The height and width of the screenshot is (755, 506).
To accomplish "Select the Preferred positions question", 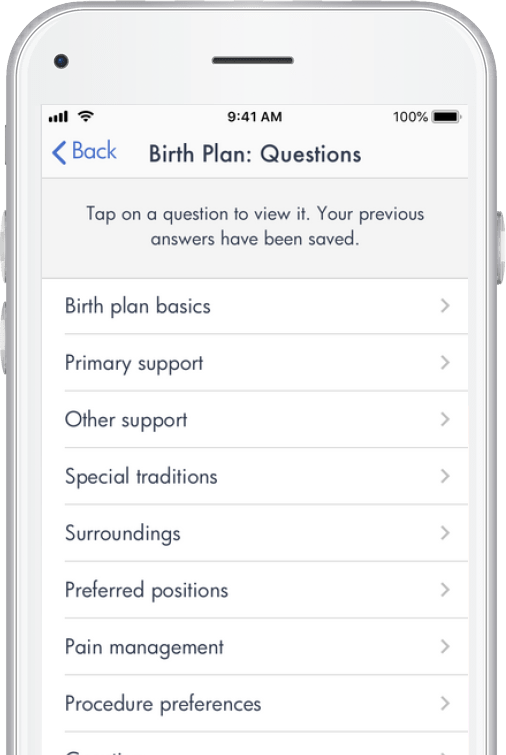I will click(255, 590).
